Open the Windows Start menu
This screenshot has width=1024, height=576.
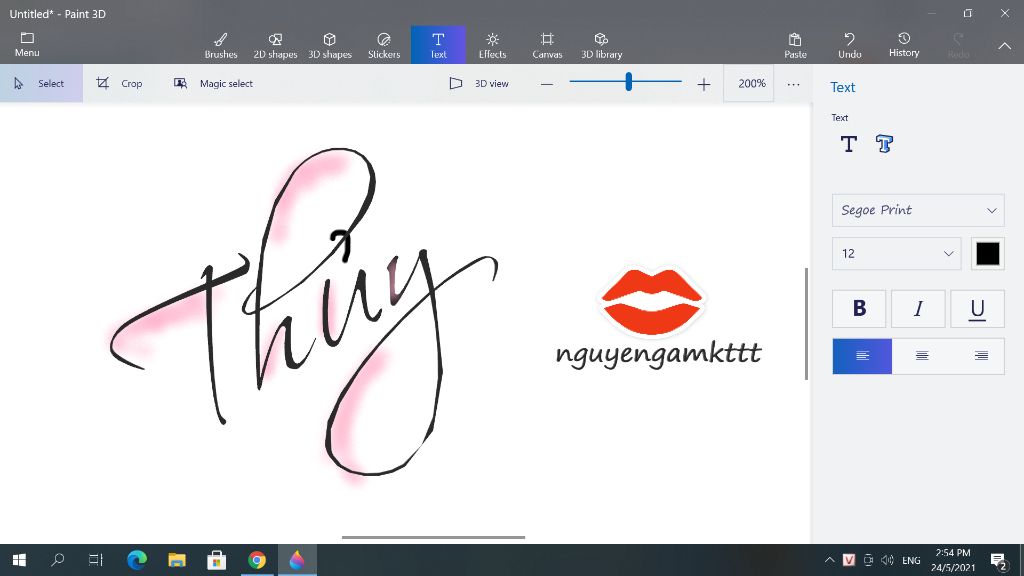(x=20, y=560)
